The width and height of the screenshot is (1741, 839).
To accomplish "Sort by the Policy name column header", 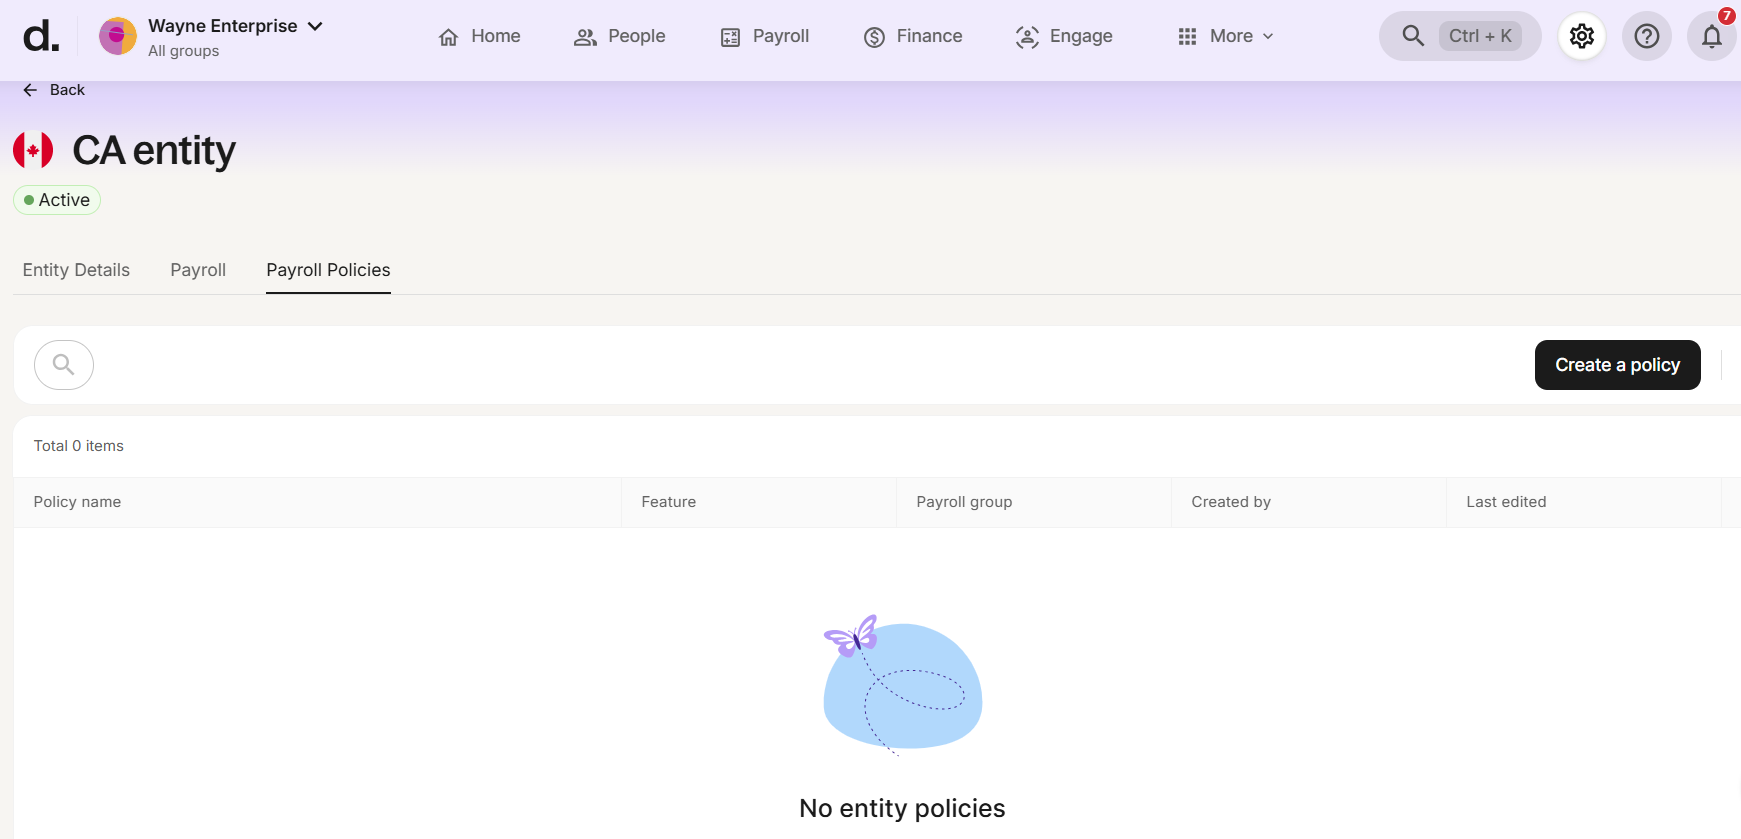I will click(77, 502).
